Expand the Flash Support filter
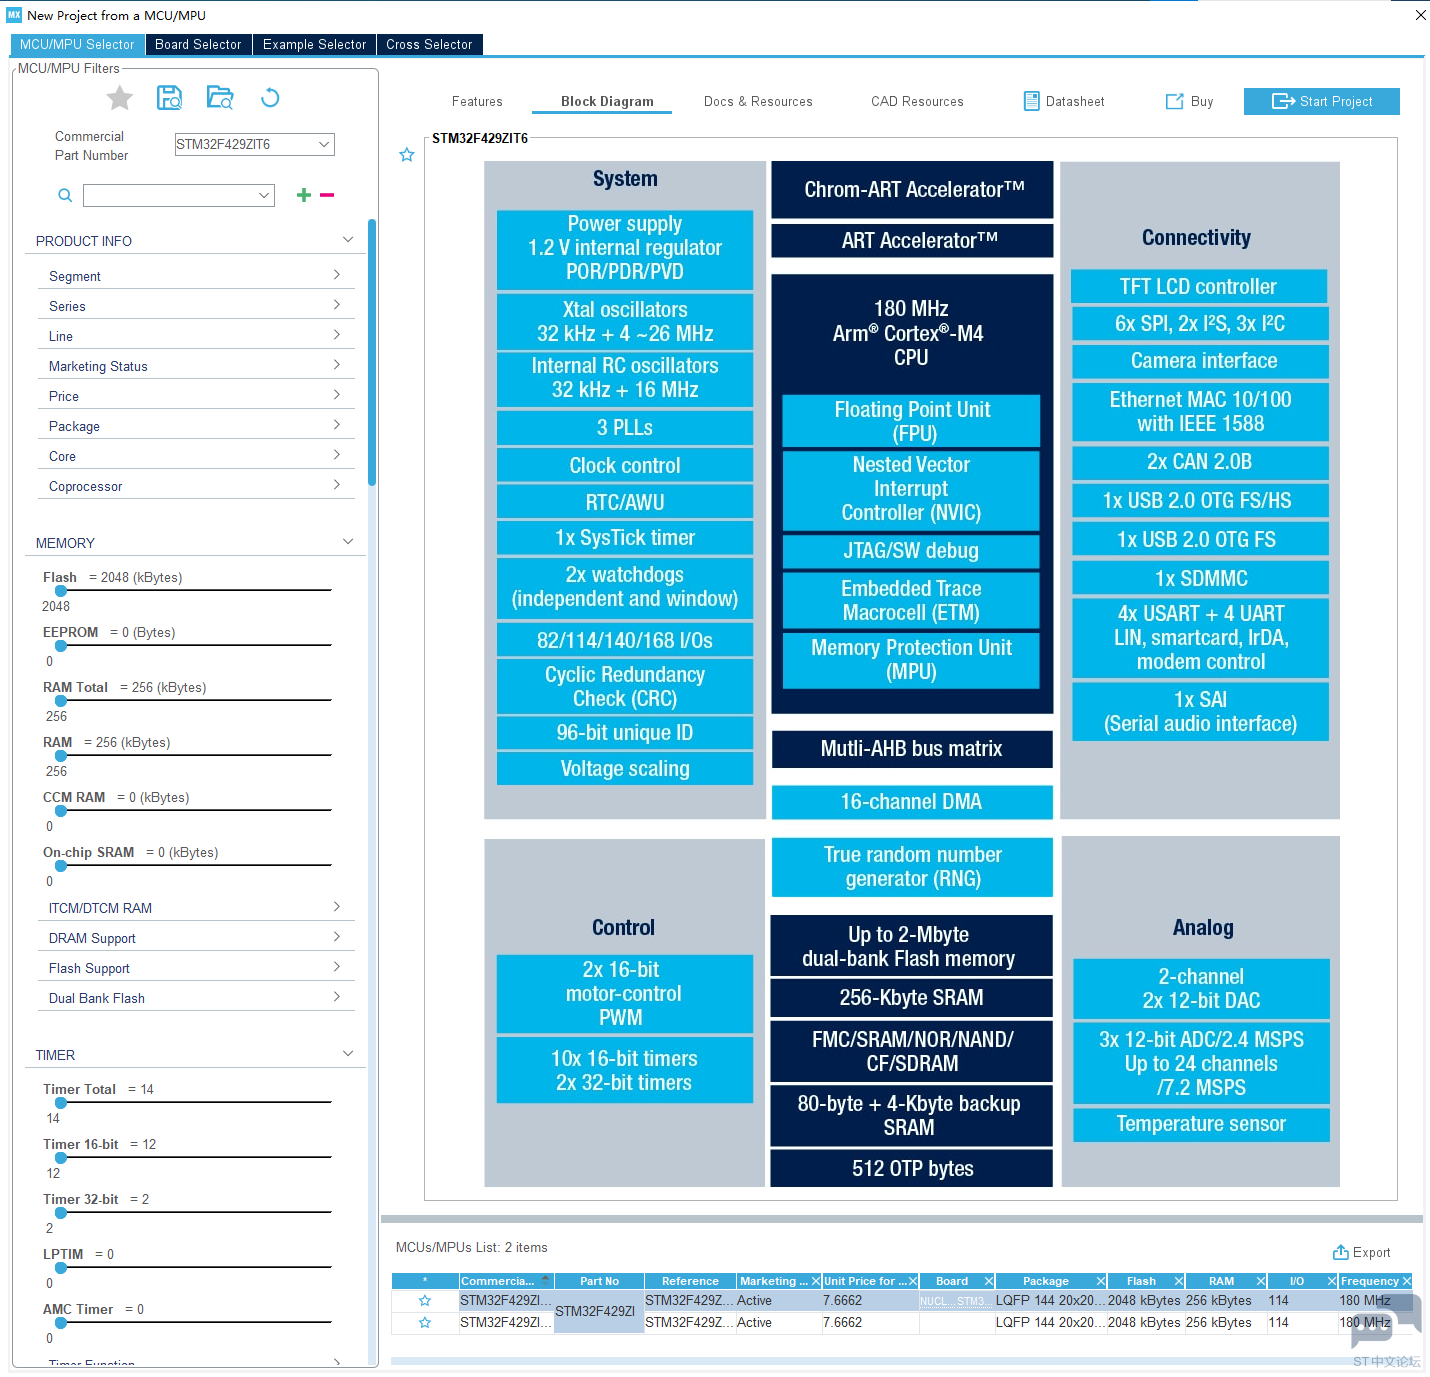Screen dimensions: 1430x1377 336,967
